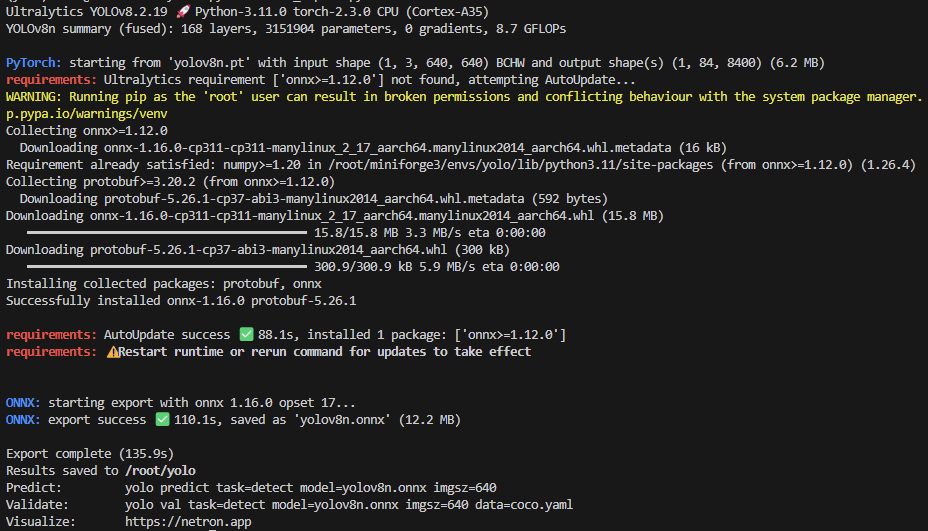Click the 'Predict:' label
The height and width of the screenshot is (531, 928).
click(34, 488)
